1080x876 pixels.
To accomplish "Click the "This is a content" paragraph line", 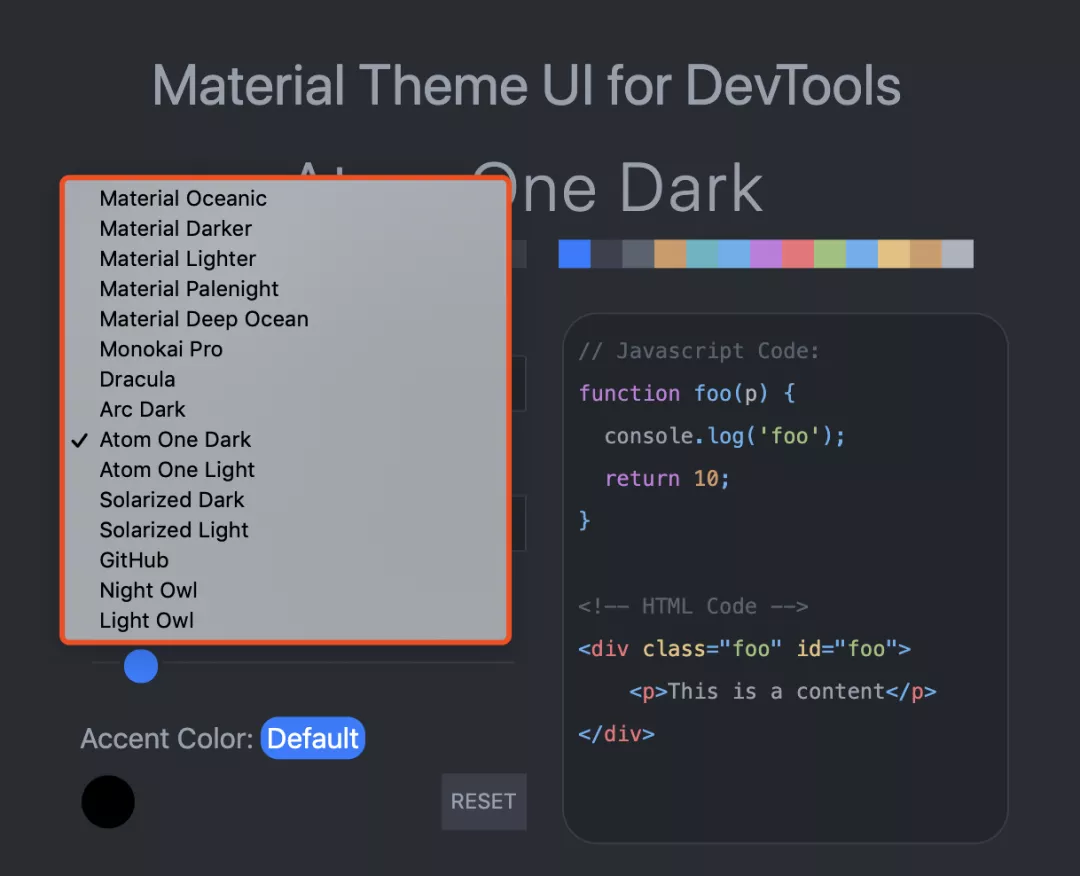I will 782,691.
